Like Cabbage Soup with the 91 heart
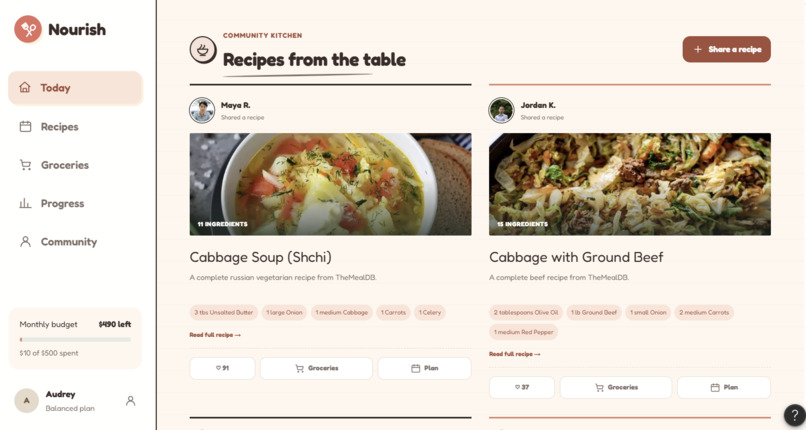This screenshot has height=430, width=806. click(223, 368)
